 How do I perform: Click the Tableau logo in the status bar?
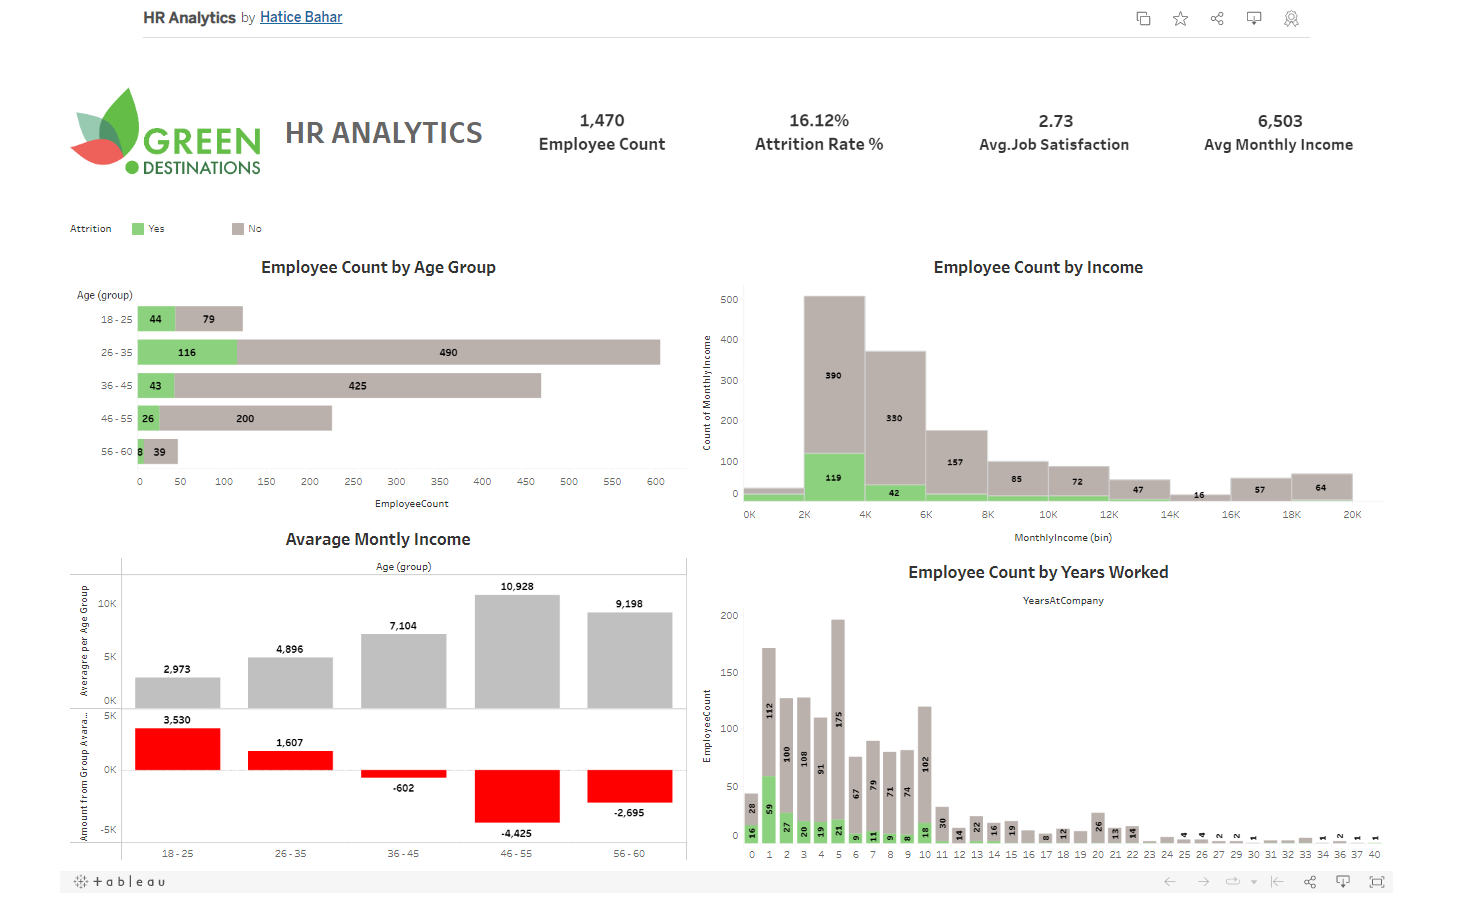click(x=119, y=881)
